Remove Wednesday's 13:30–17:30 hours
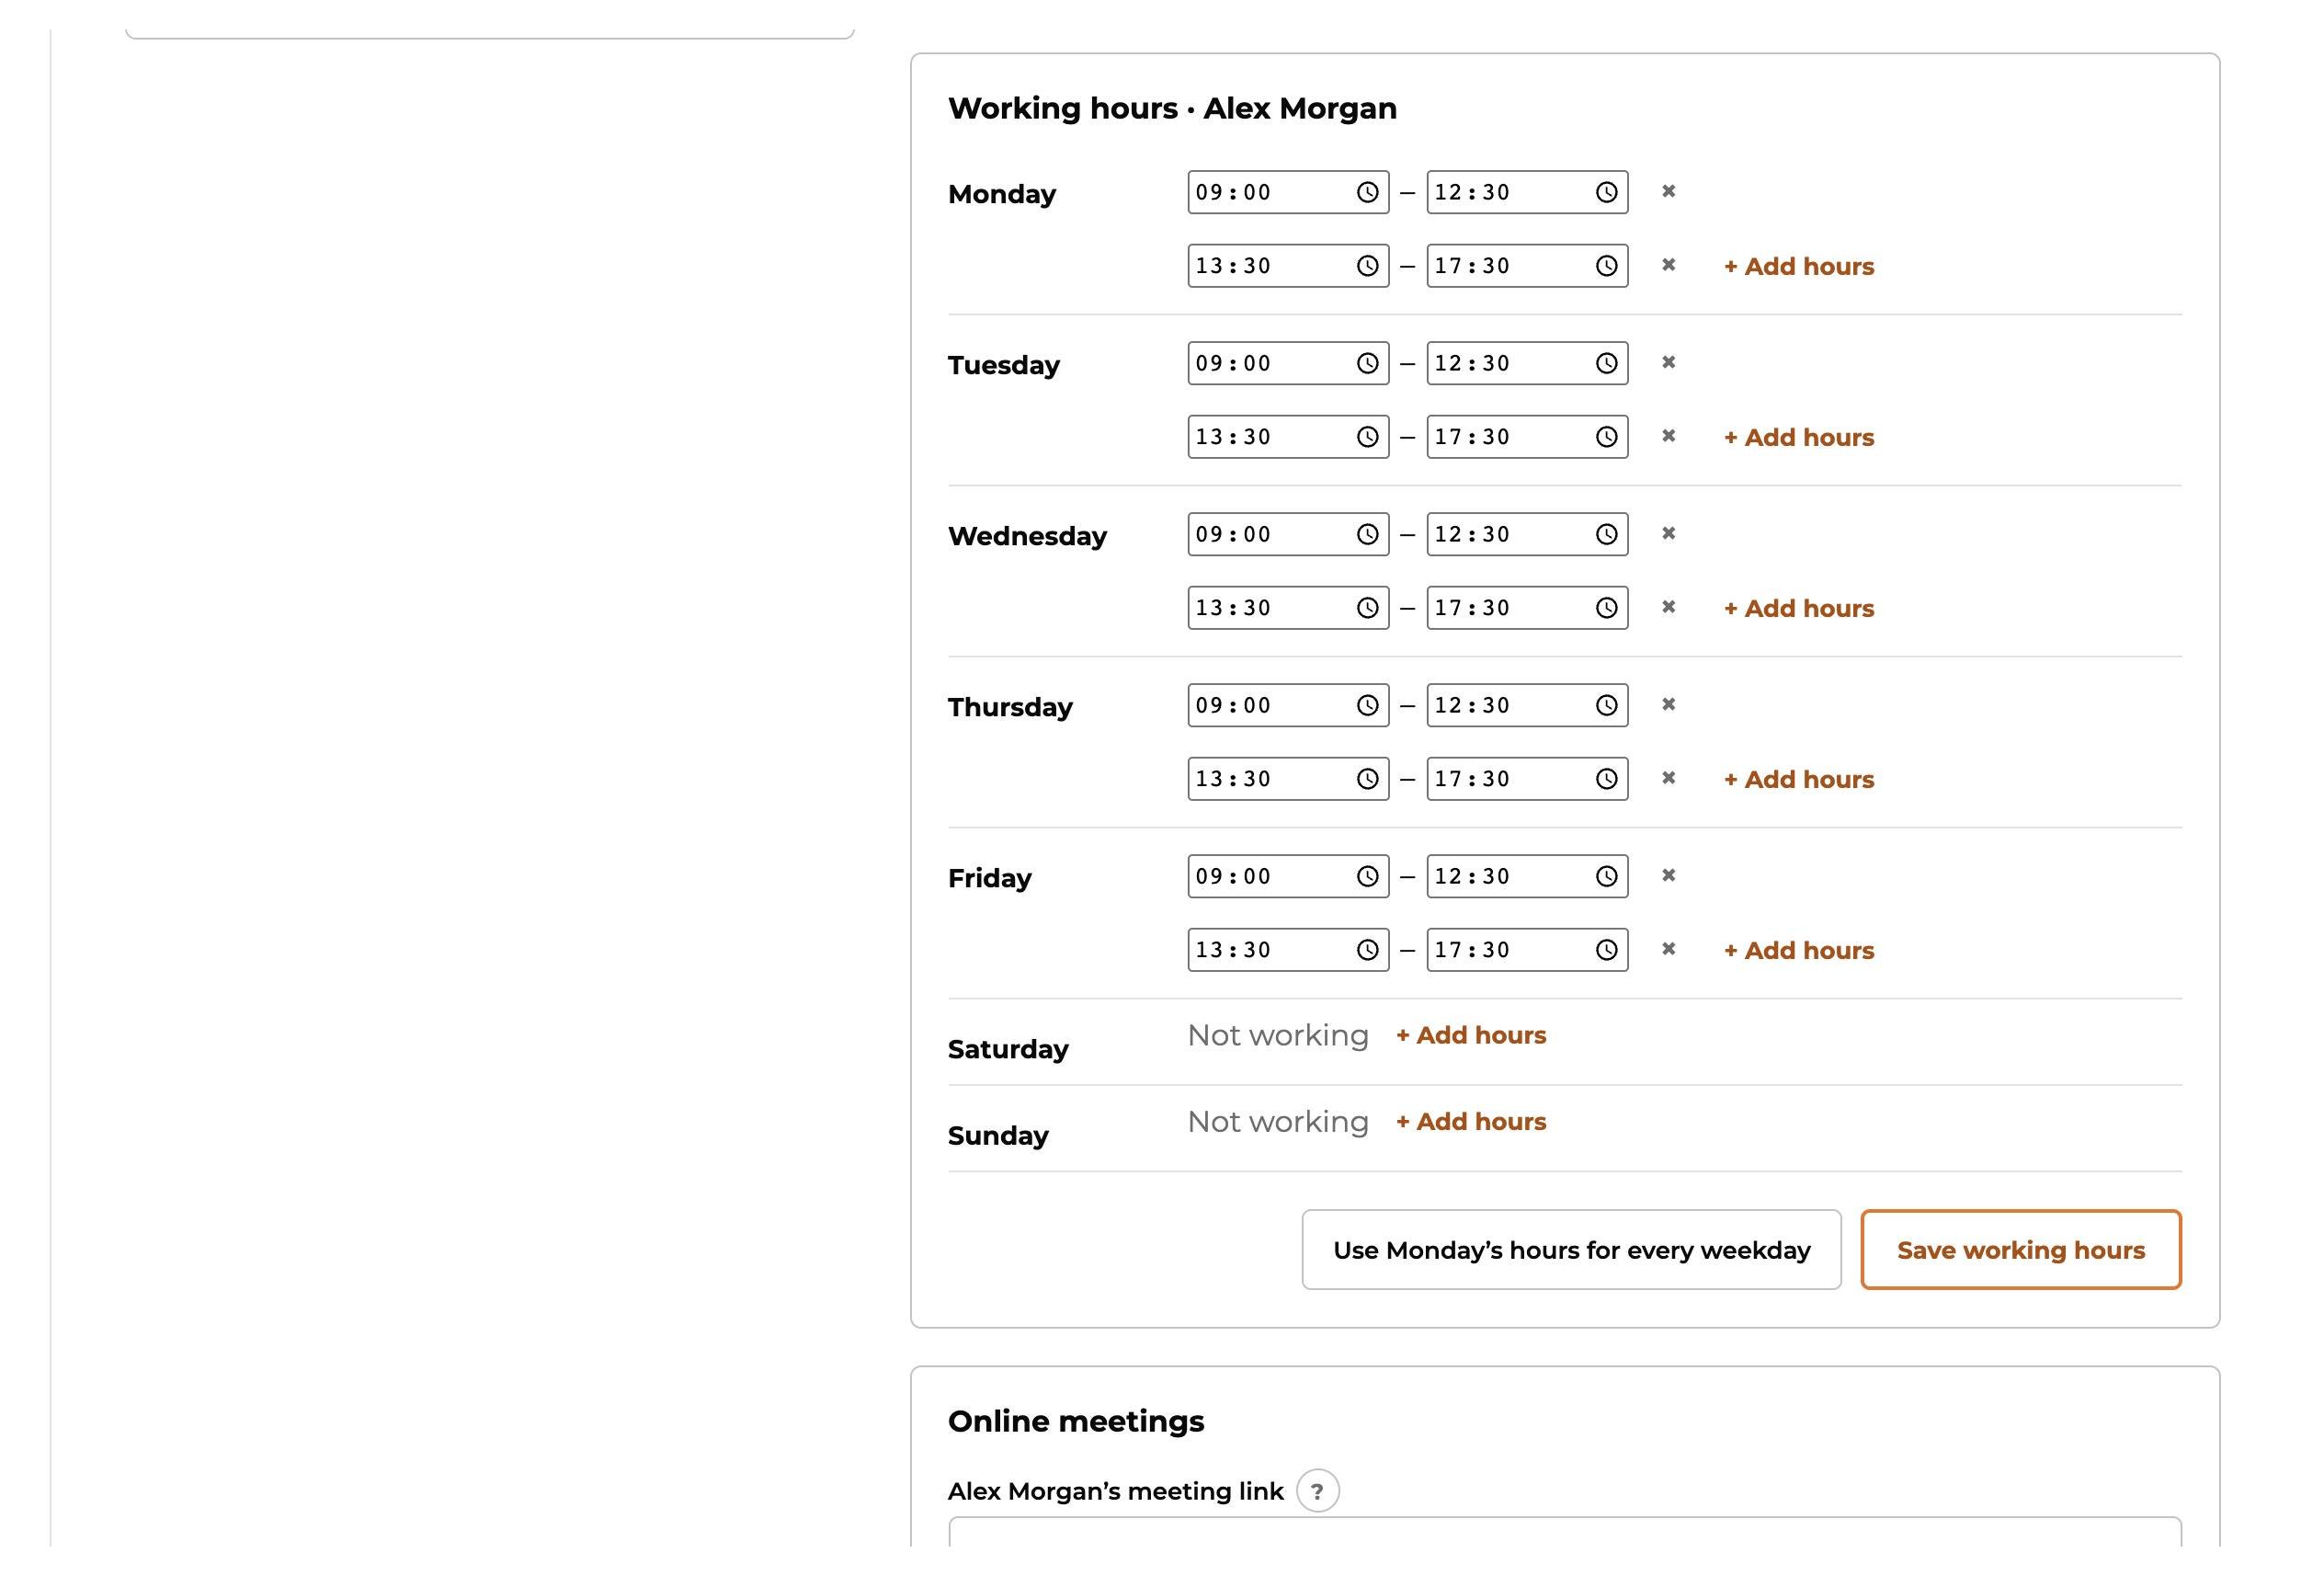 [x=1668, y=607]
